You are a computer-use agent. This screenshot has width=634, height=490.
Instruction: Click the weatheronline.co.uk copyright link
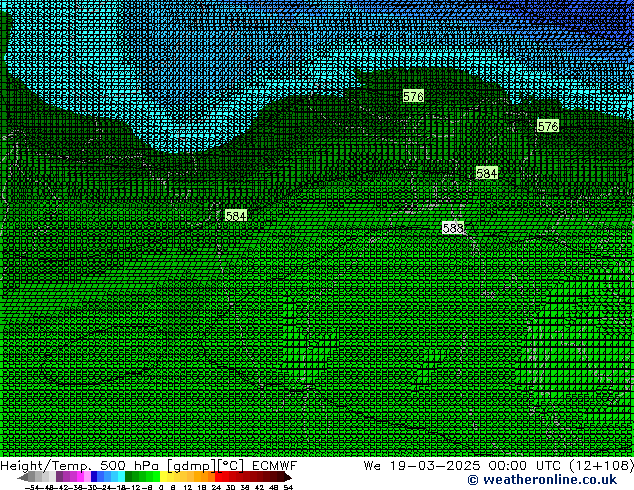pos(542,480)
